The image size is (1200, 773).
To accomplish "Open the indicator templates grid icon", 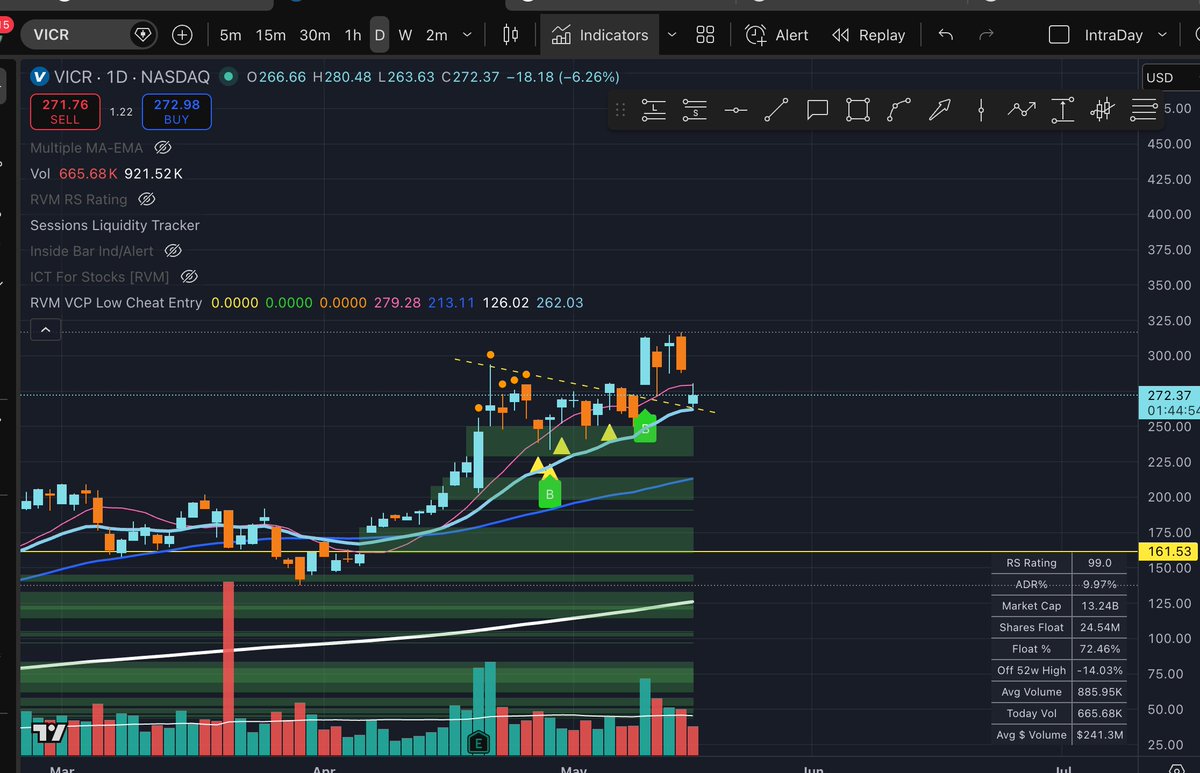I will pos(705,35).
